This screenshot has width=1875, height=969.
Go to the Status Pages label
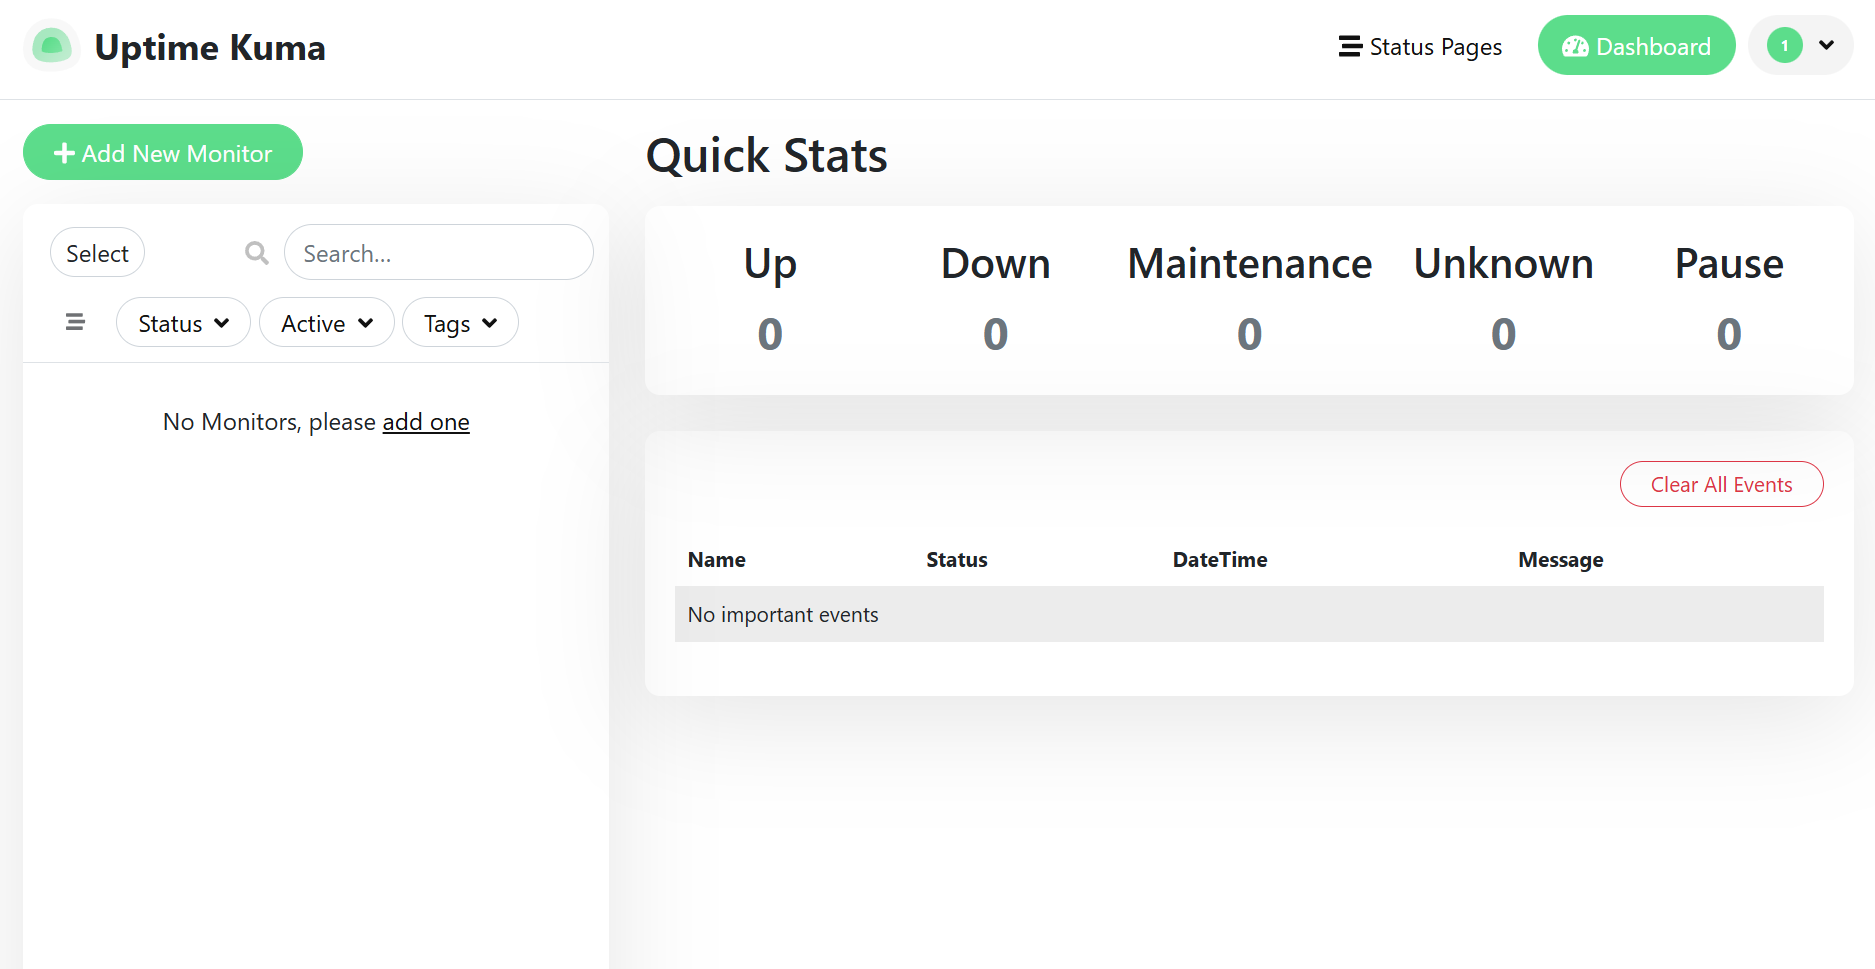pos(1435,47)
